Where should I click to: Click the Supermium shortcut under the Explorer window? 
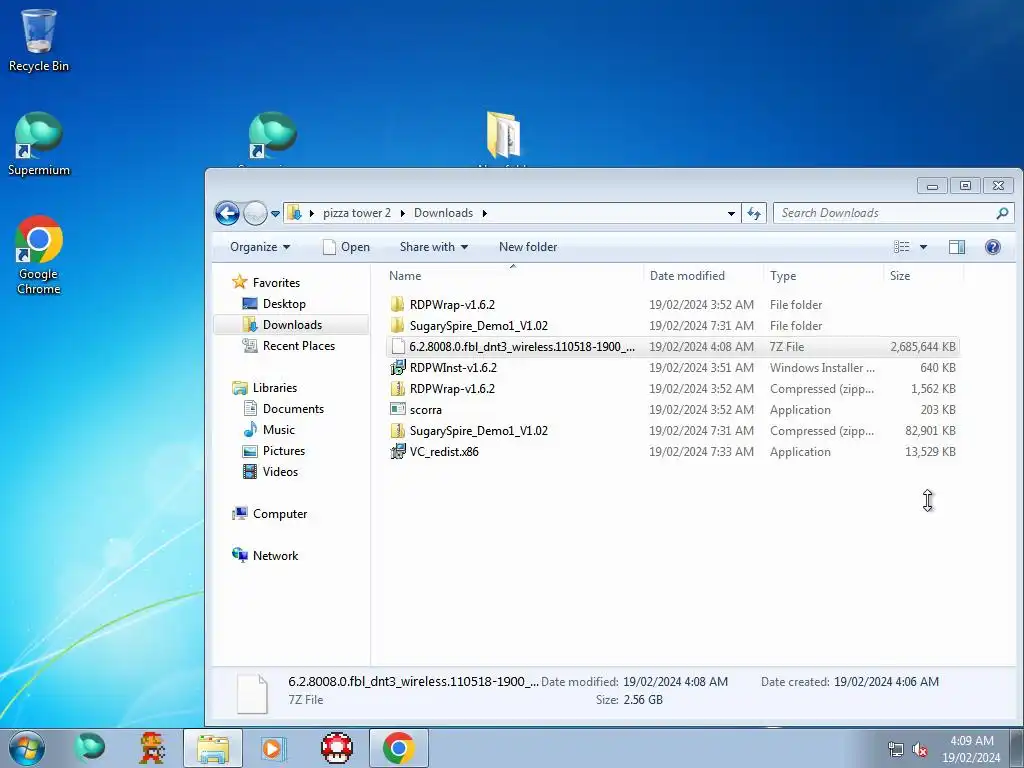(273, 138)
